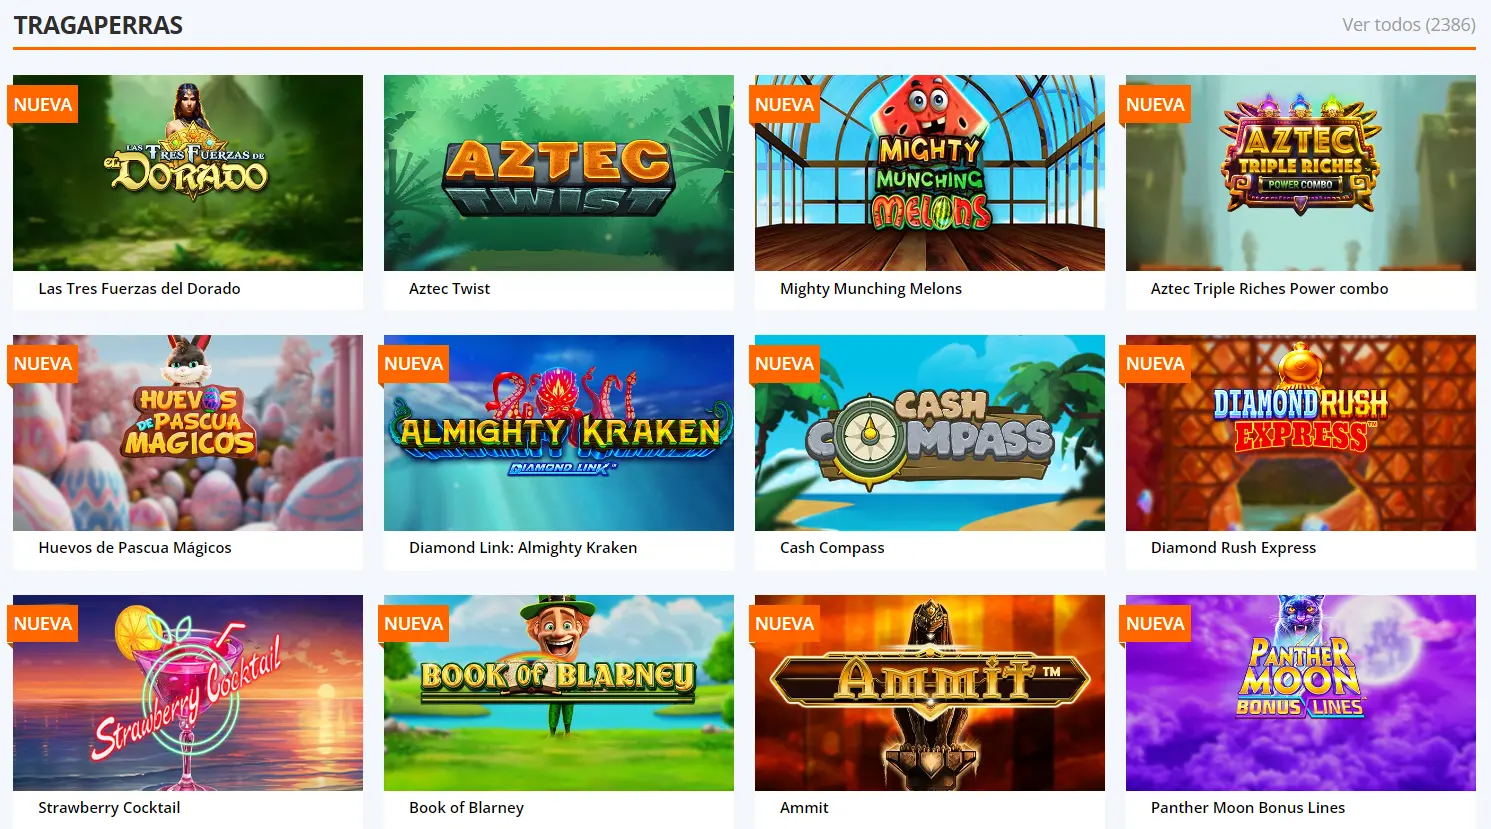Open Panther Moon Bonus Lines game image
The width and height of the screenshot is (1491, 829).
(x=1301, y=693)
